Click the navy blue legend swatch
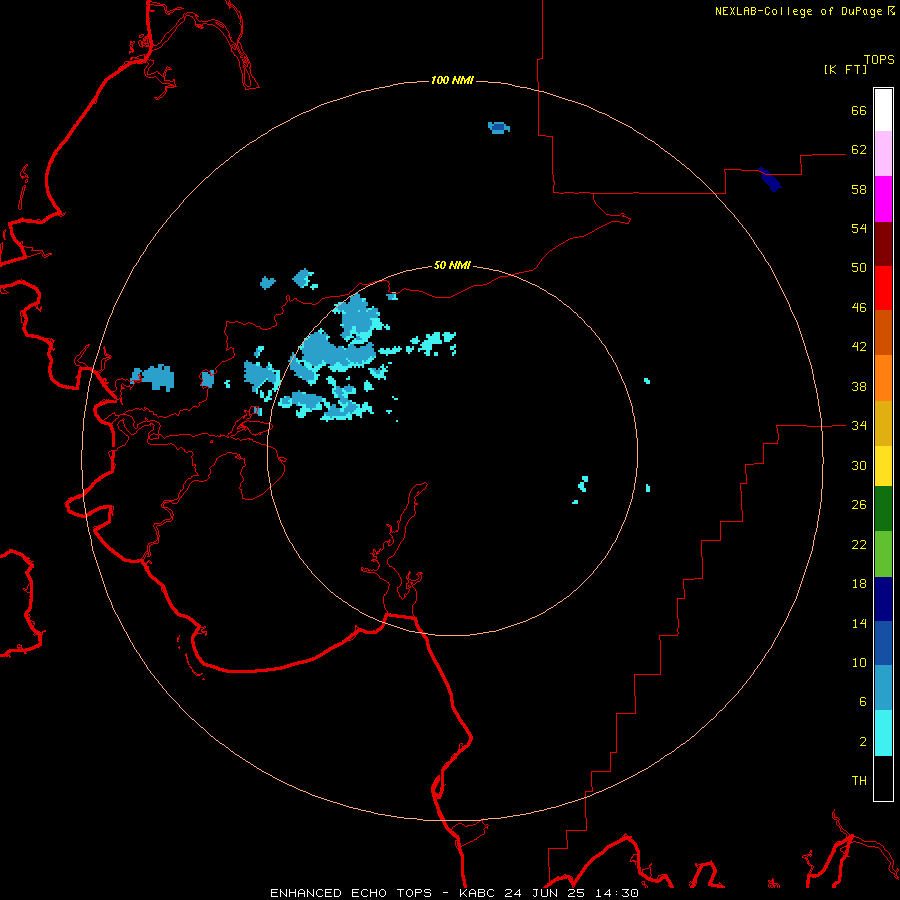The width and height of the screenshot is (900, 900). click(883, 599)
